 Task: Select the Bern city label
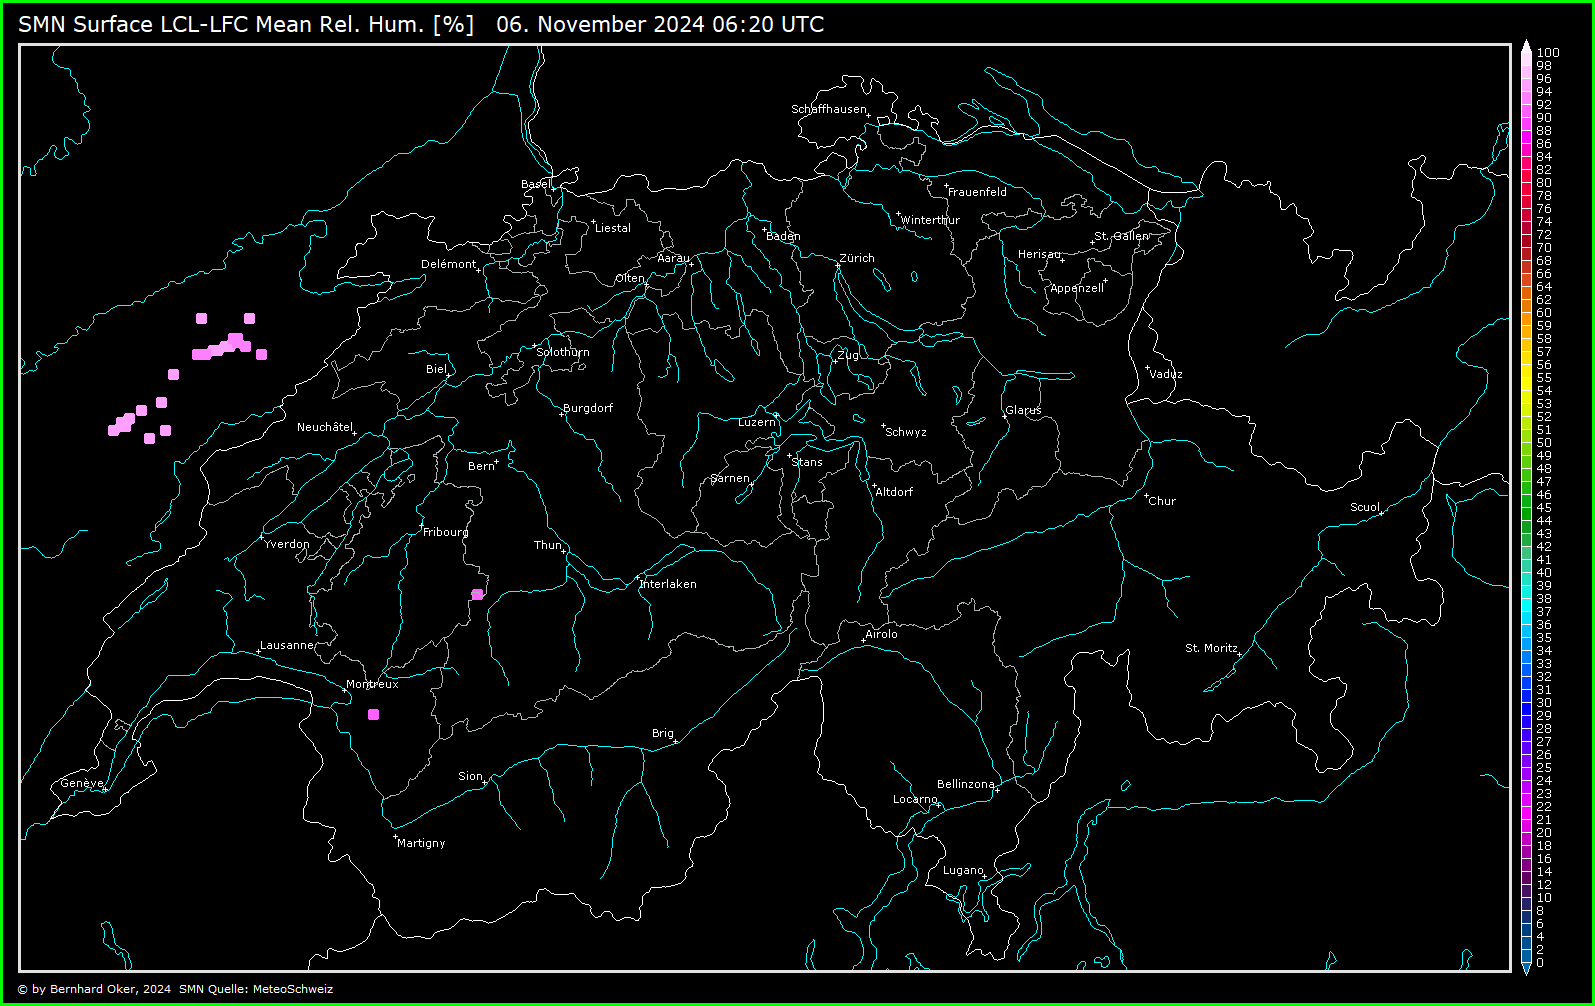(x=481, y=466)
